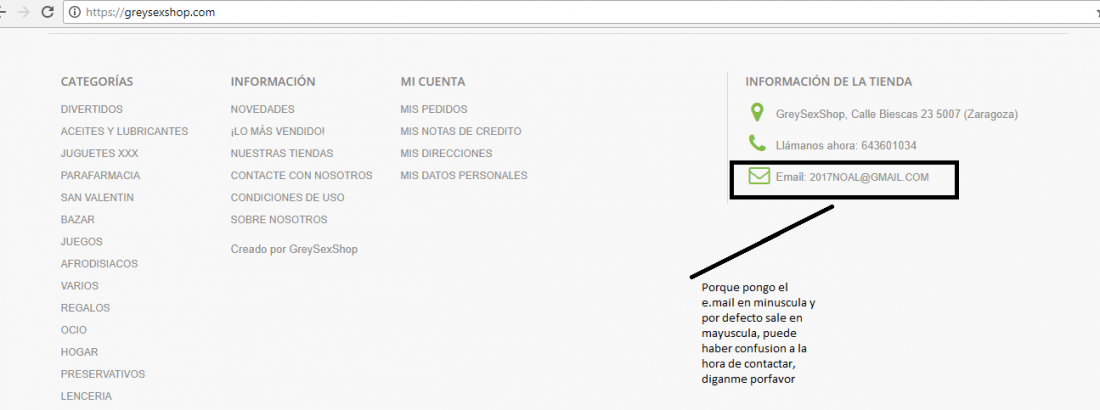Open the HOGAR category
This screenshot has height=410, width=1100.
[x=79, y=352]
